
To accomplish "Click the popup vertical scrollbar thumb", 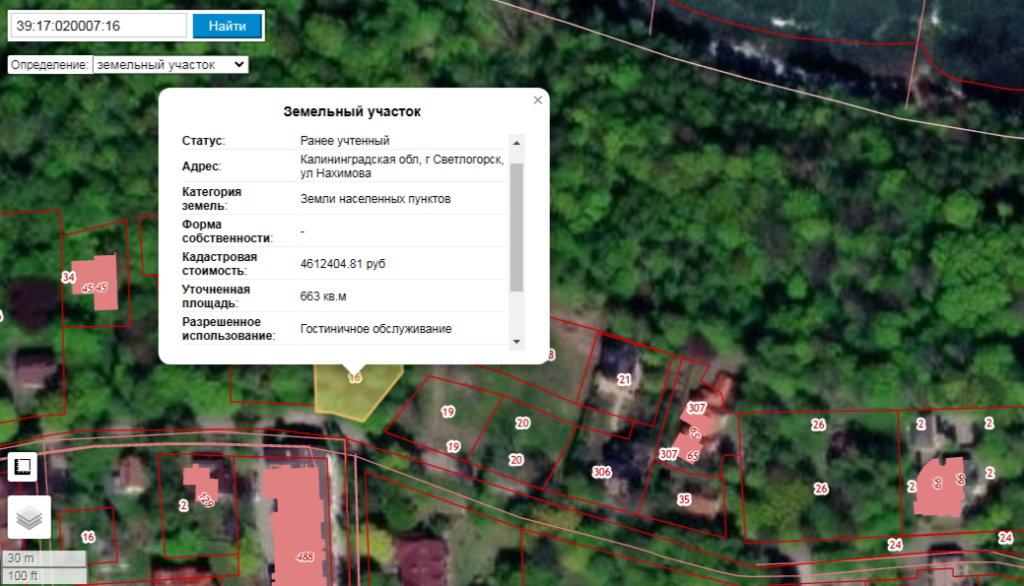I will 516,225.
